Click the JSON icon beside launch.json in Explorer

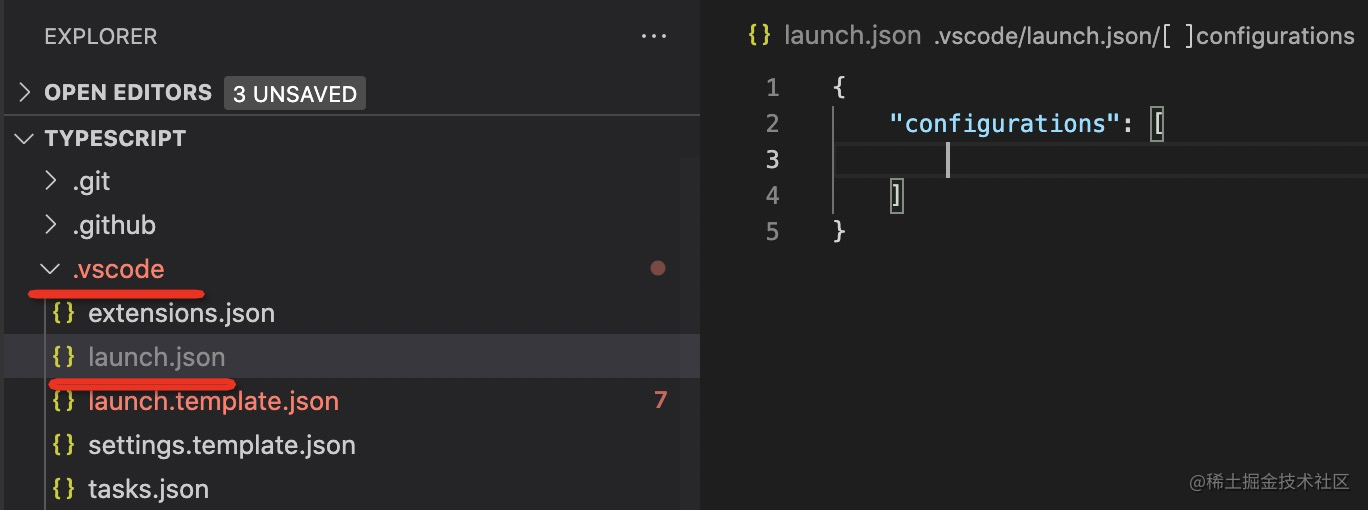pos(63,357)
